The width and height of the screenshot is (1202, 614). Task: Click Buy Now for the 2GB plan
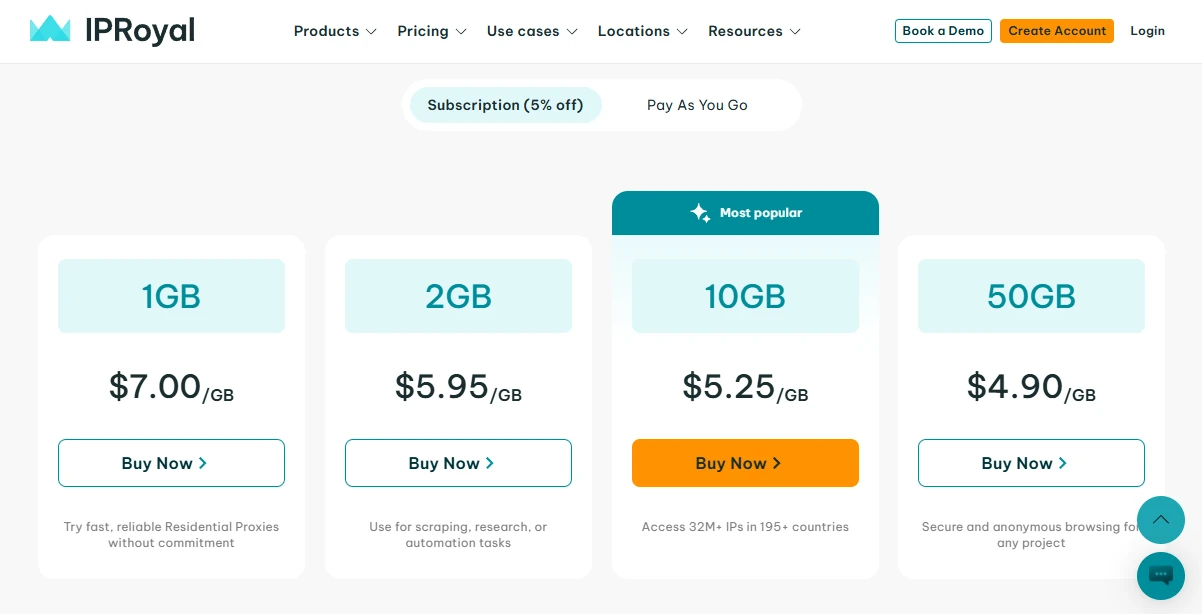458,463
